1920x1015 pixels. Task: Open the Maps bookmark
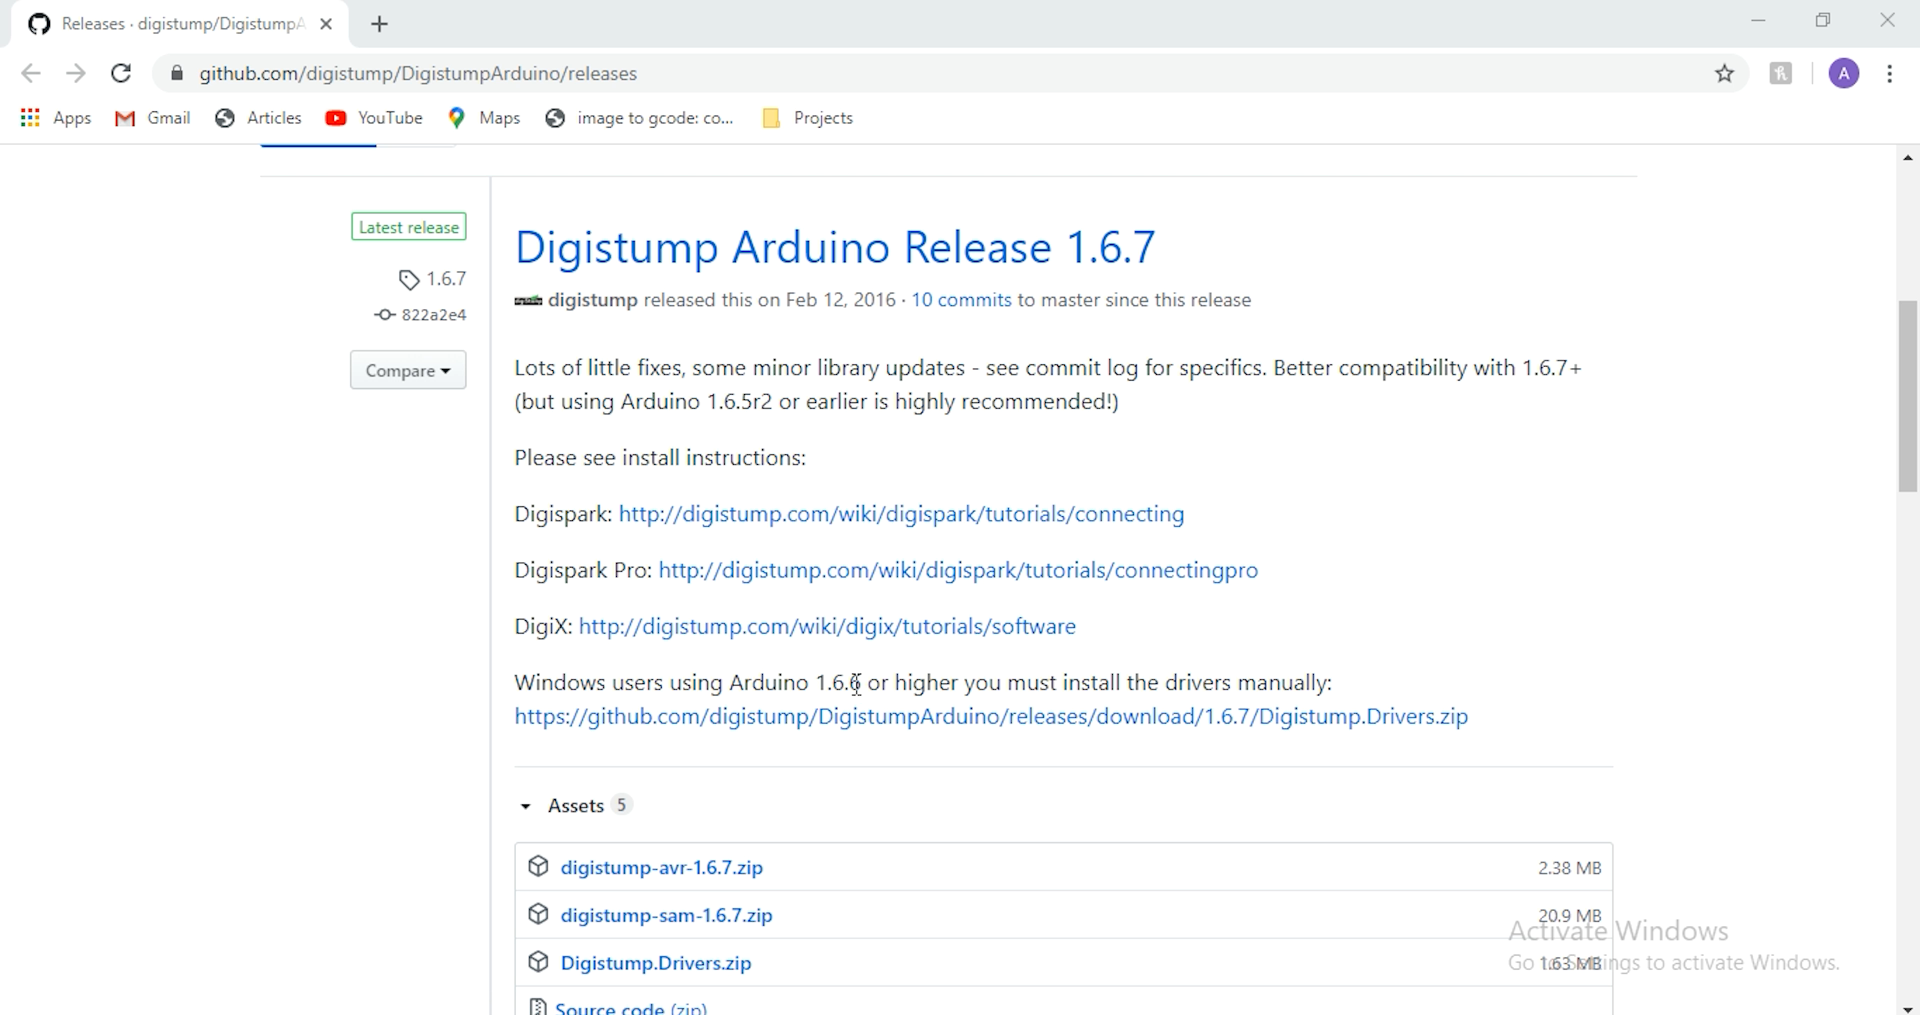[484, 118]
